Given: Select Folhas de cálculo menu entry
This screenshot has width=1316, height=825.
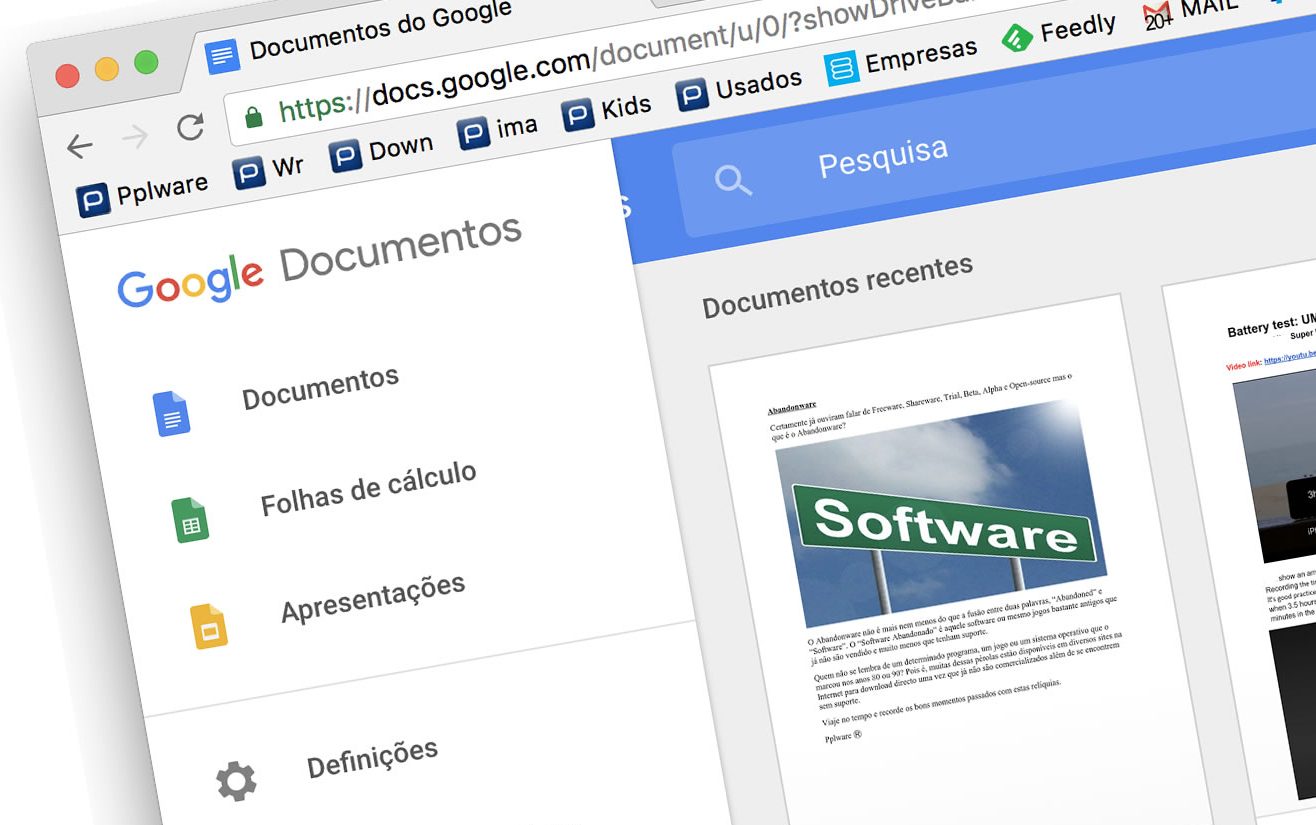Looking at the screenshot, I should pyautogui.click(x=368, y=489).
